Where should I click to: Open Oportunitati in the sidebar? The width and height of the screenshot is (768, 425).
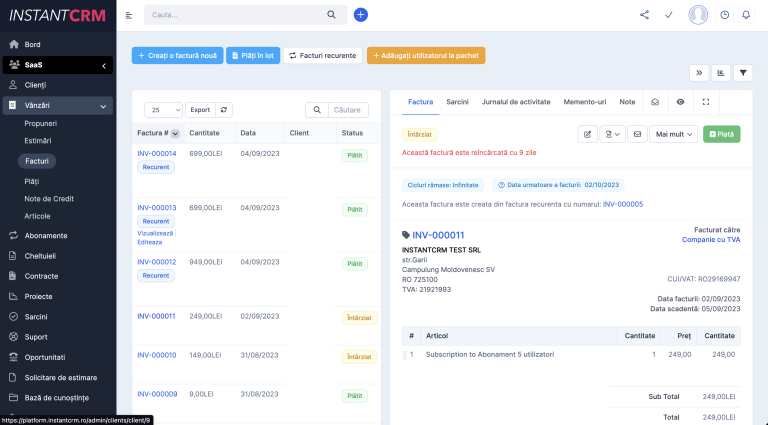(45, 357)
